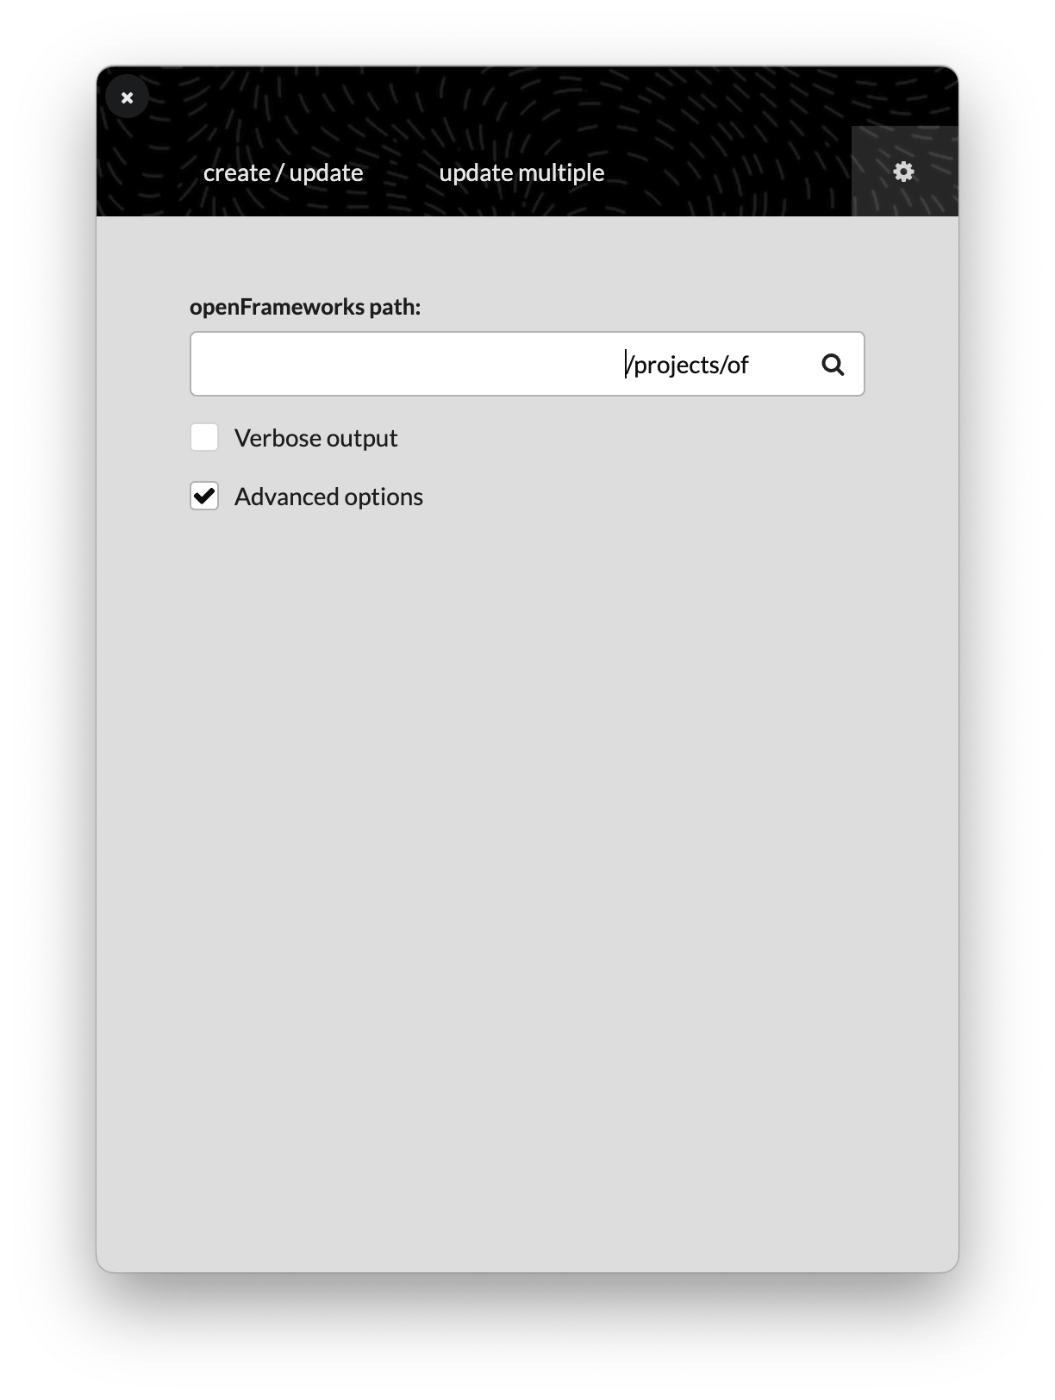Viewport: 1055px width, 1400px height.
Task: Select the word 'update' in first tab
Action: [326, 173]
